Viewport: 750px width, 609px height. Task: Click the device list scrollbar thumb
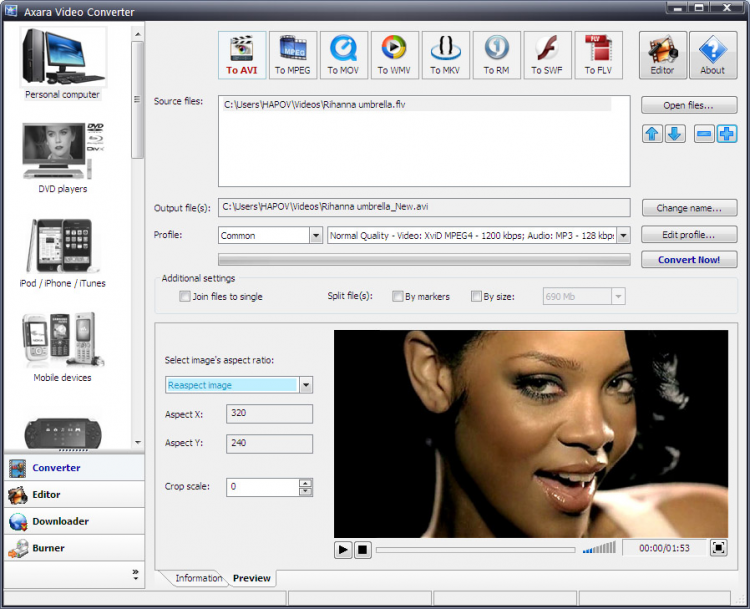tap(137, 100)
